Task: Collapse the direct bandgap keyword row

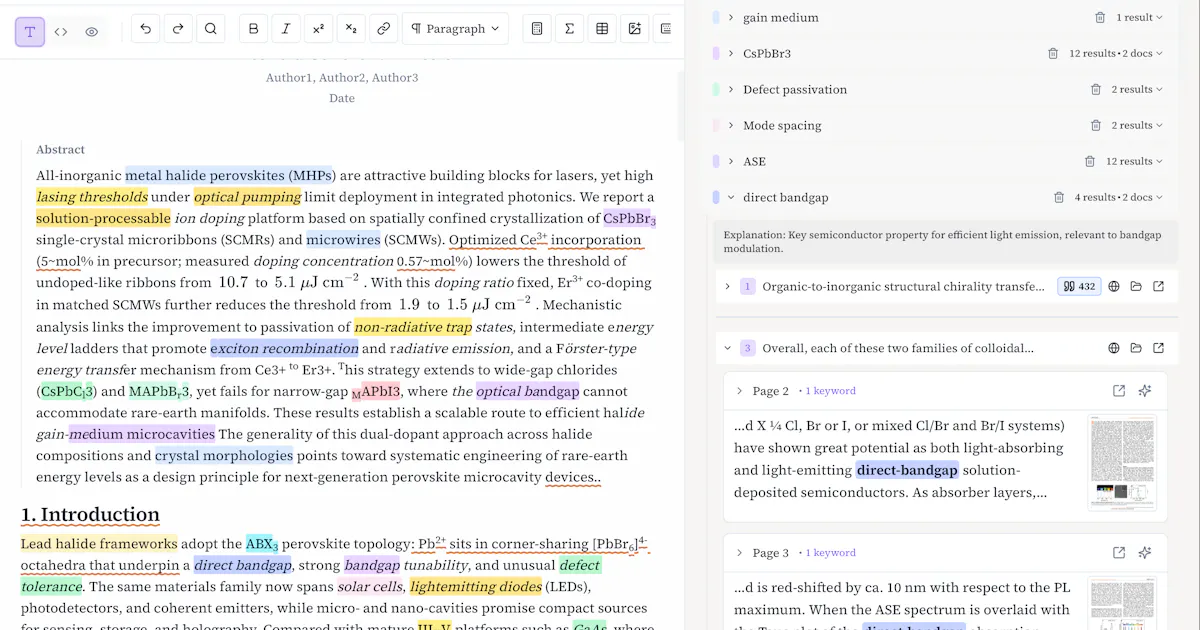Action: [x=731, y=197]
